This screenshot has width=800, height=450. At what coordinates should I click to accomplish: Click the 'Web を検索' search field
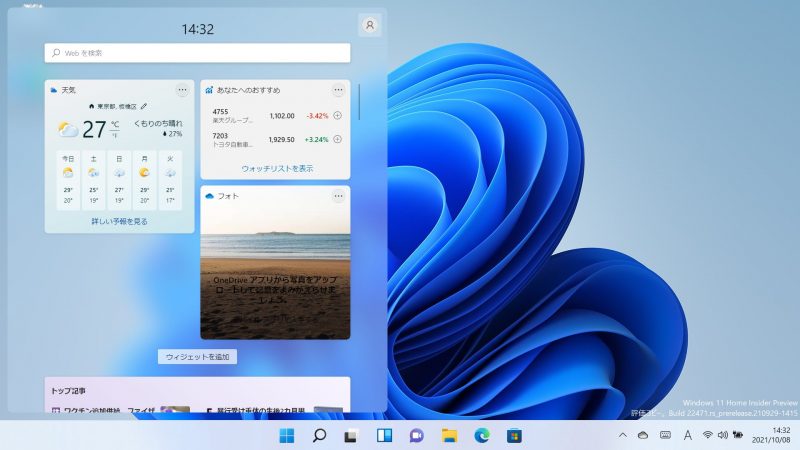pyautogui.click(x=197, y=53)
